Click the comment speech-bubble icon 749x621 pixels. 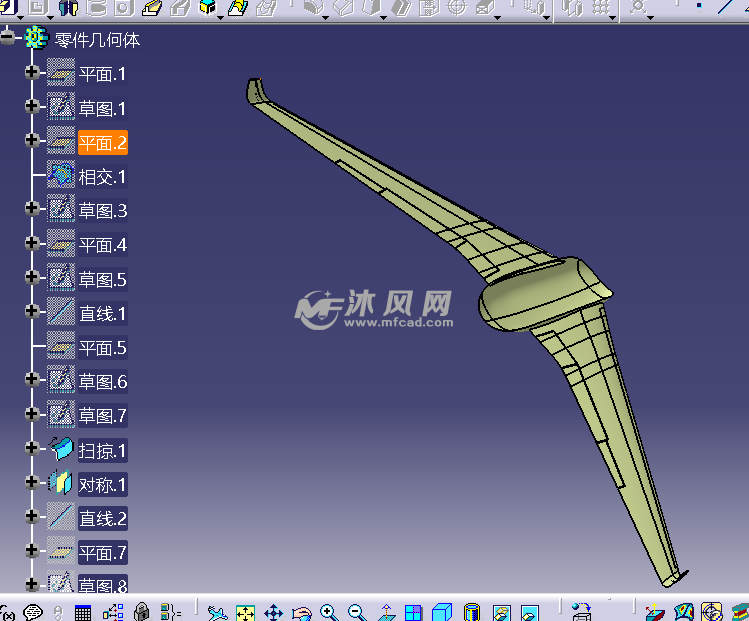[x=33, y=613]
